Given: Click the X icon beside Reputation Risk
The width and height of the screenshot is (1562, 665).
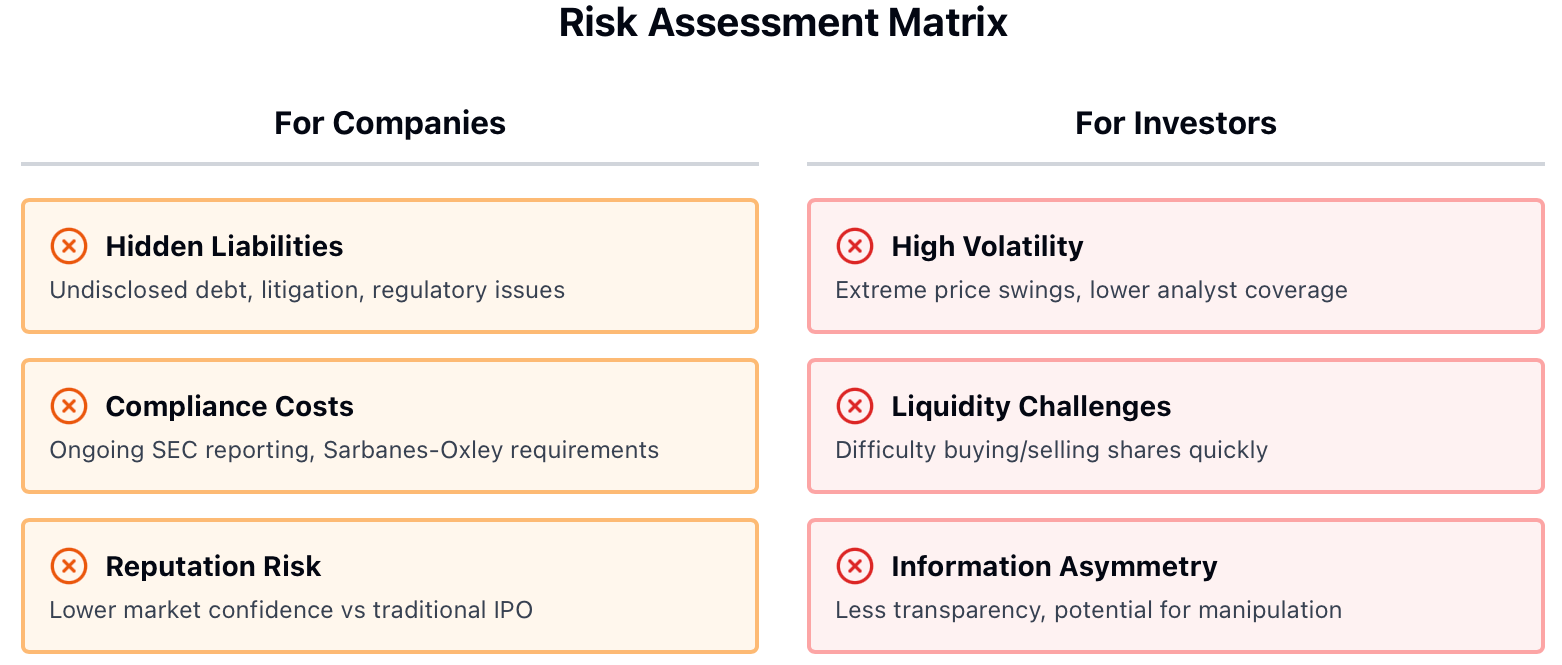Looking at the screenshot, I should (68, 566).
